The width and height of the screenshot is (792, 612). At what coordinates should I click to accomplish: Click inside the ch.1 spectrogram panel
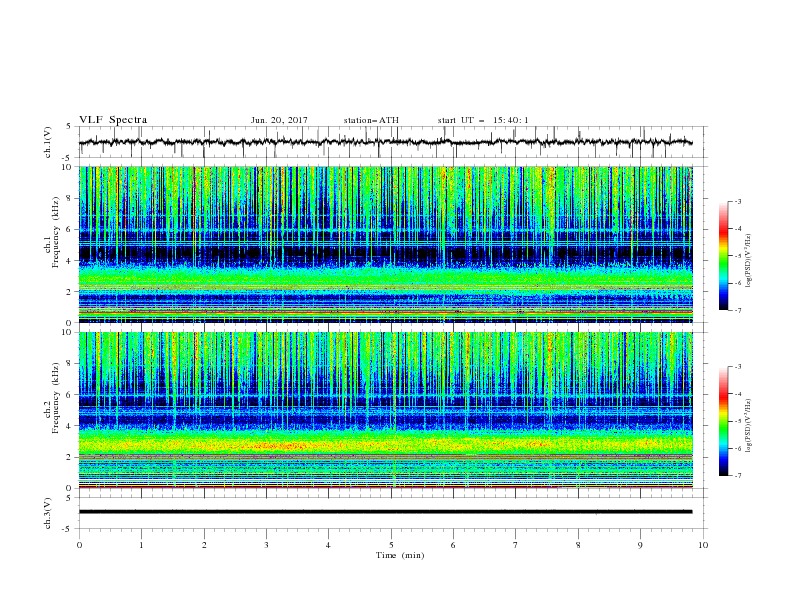pos(385,244)
